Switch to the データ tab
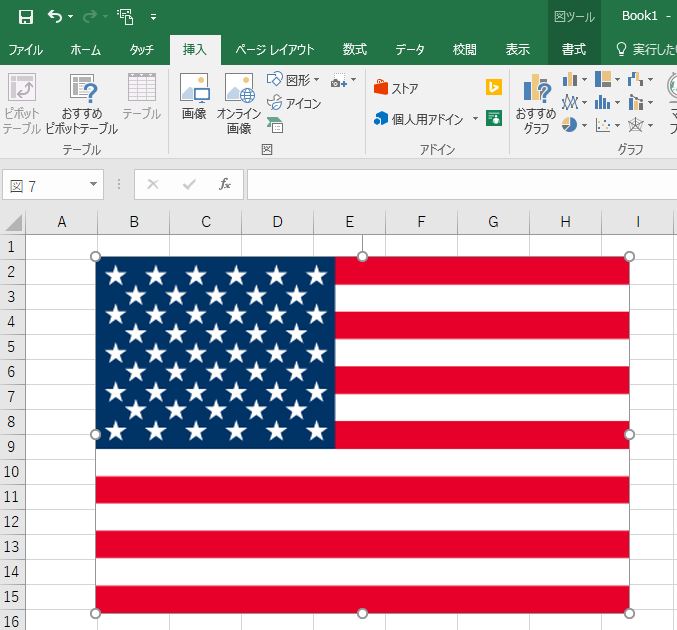The height and width of the screenshot is (630, 677). [410, 50]
